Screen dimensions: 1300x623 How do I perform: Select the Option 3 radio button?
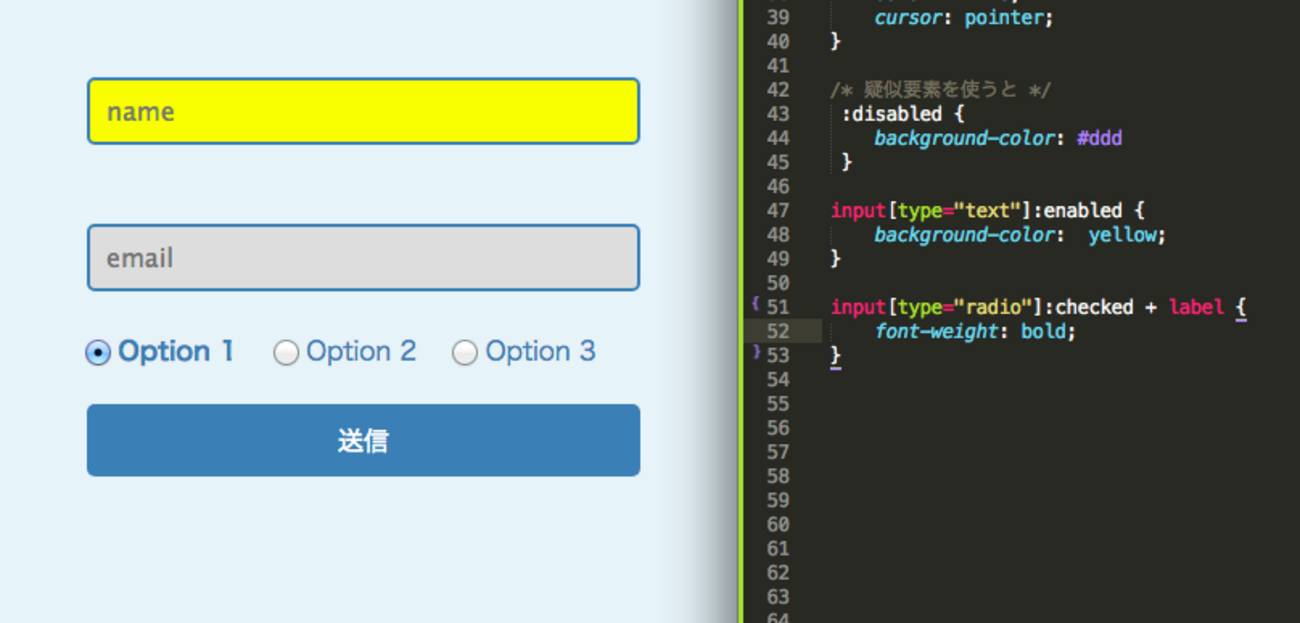[465, 353]
